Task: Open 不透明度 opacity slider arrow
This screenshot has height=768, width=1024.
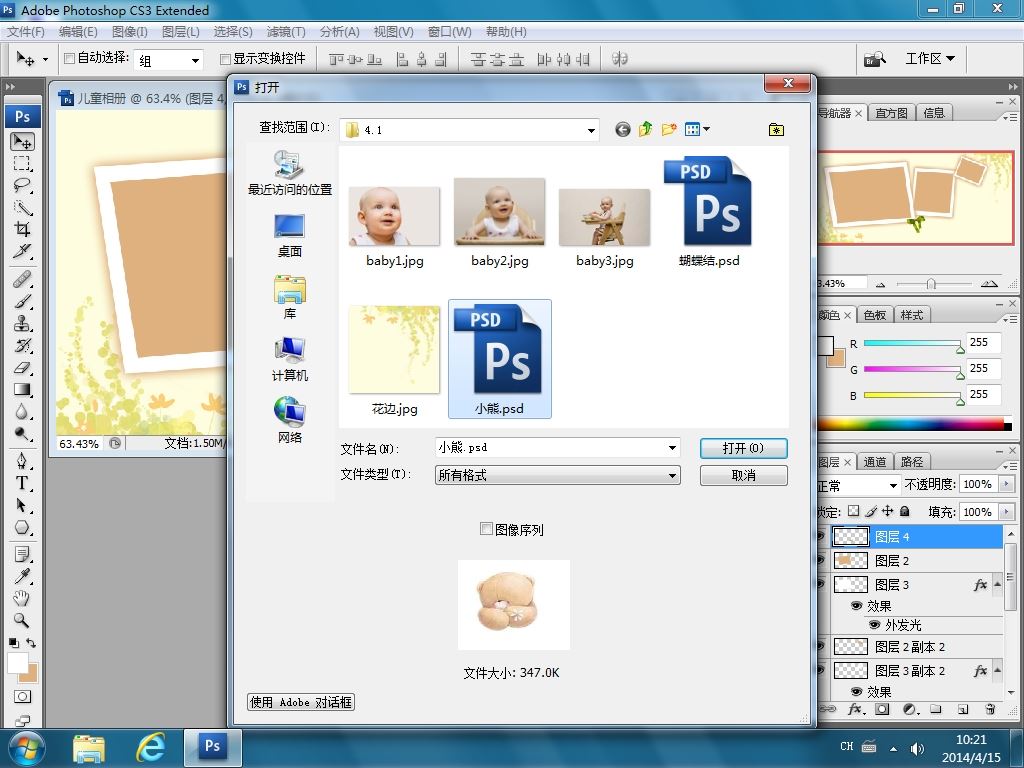Action: [1006, 484]
